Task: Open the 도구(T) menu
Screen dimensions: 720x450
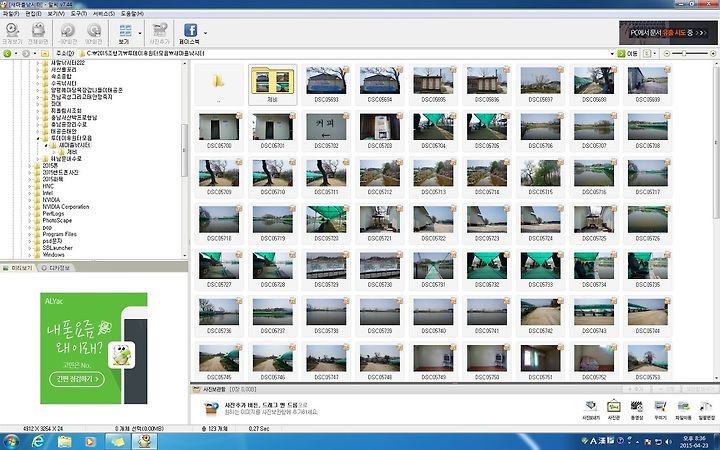Action: (79, 14)
